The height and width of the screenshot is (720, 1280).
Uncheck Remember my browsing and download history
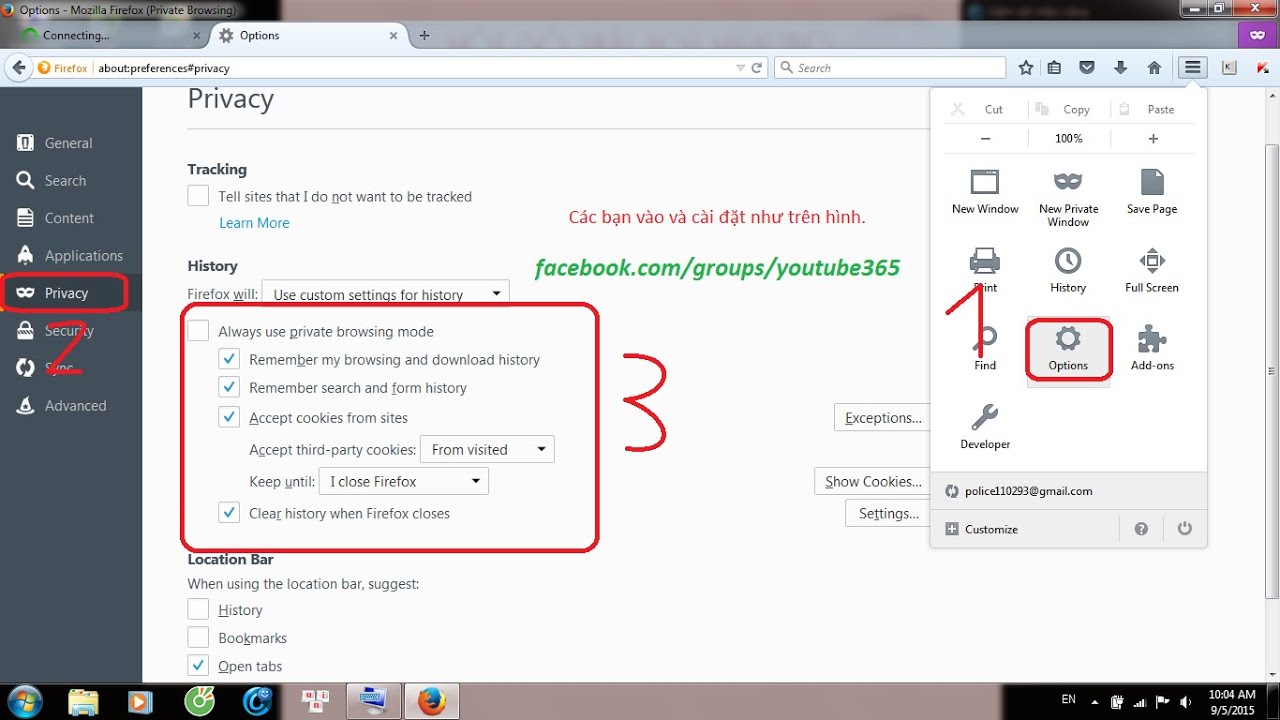(x=229, y=359)
